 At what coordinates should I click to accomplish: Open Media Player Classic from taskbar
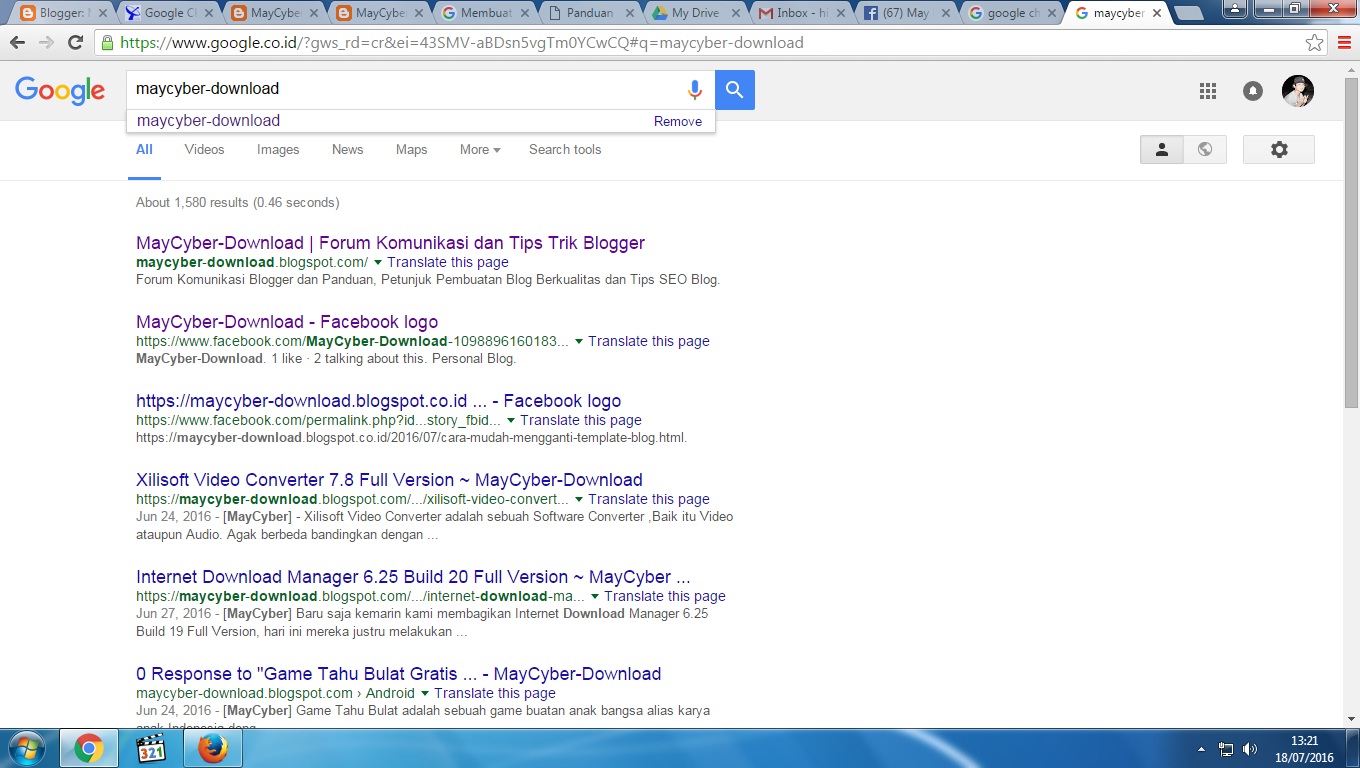tap(150, 748)
